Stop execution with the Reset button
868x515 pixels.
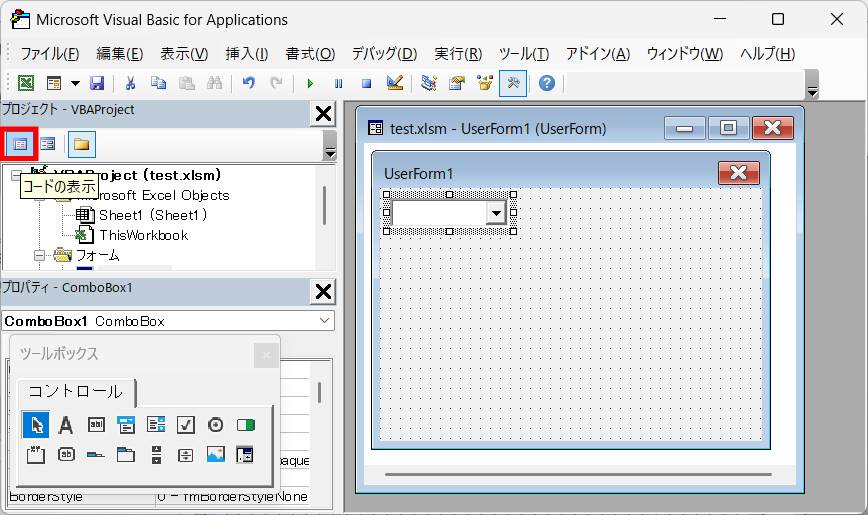tap(366, 84)
